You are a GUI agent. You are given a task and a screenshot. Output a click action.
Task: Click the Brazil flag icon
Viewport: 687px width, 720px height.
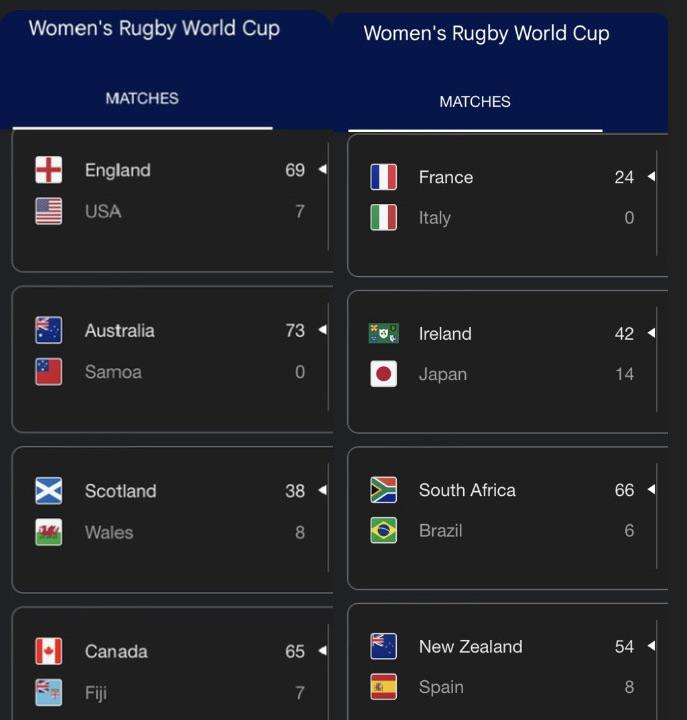383,530
